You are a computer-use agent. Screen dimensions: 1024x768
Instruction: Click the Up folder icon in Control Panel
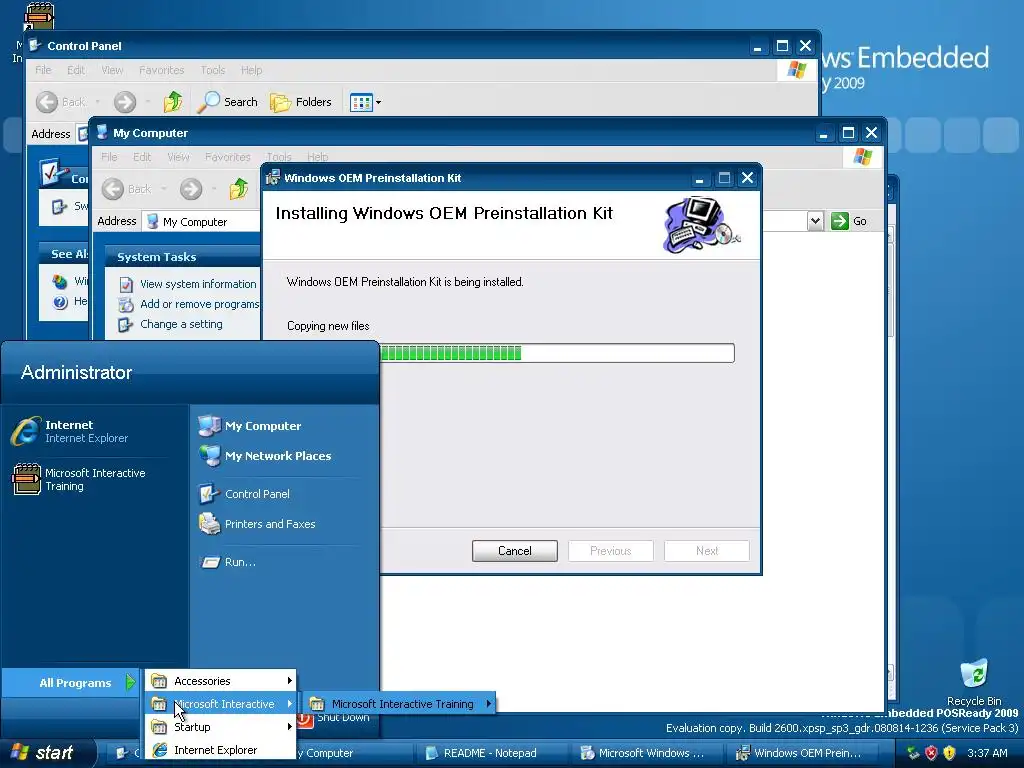click(173, 102)
